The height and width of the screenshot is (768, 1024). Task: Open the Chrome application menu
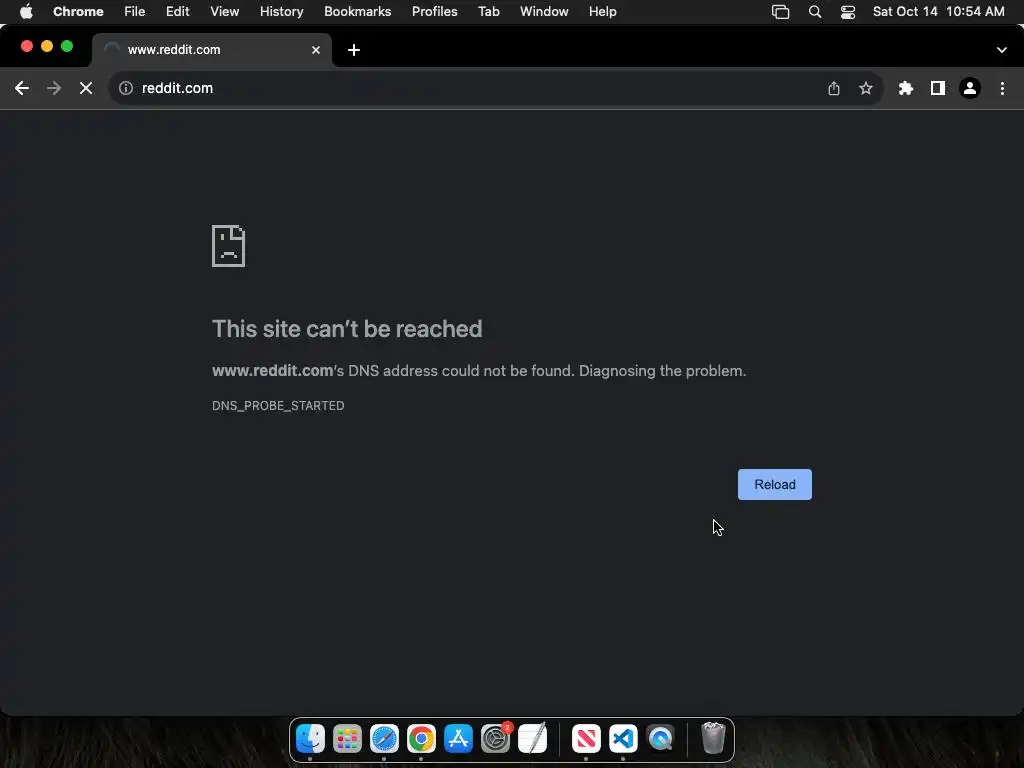pyautogui.click(x=78, y=12)
